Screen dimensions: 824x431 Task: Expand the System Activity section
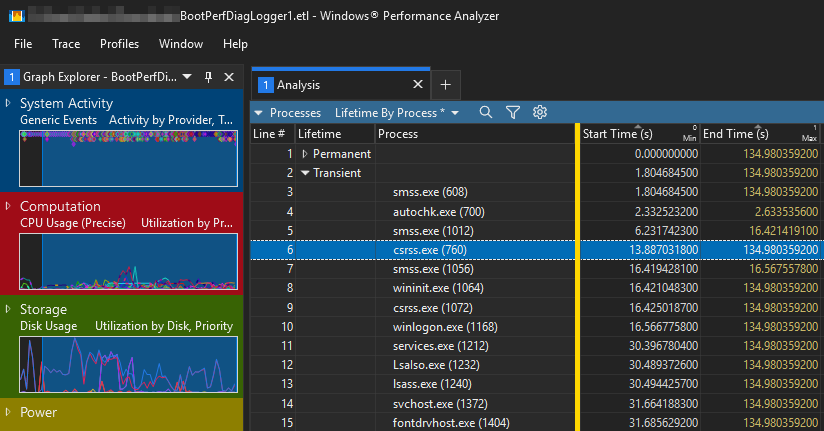click(8, 103)
